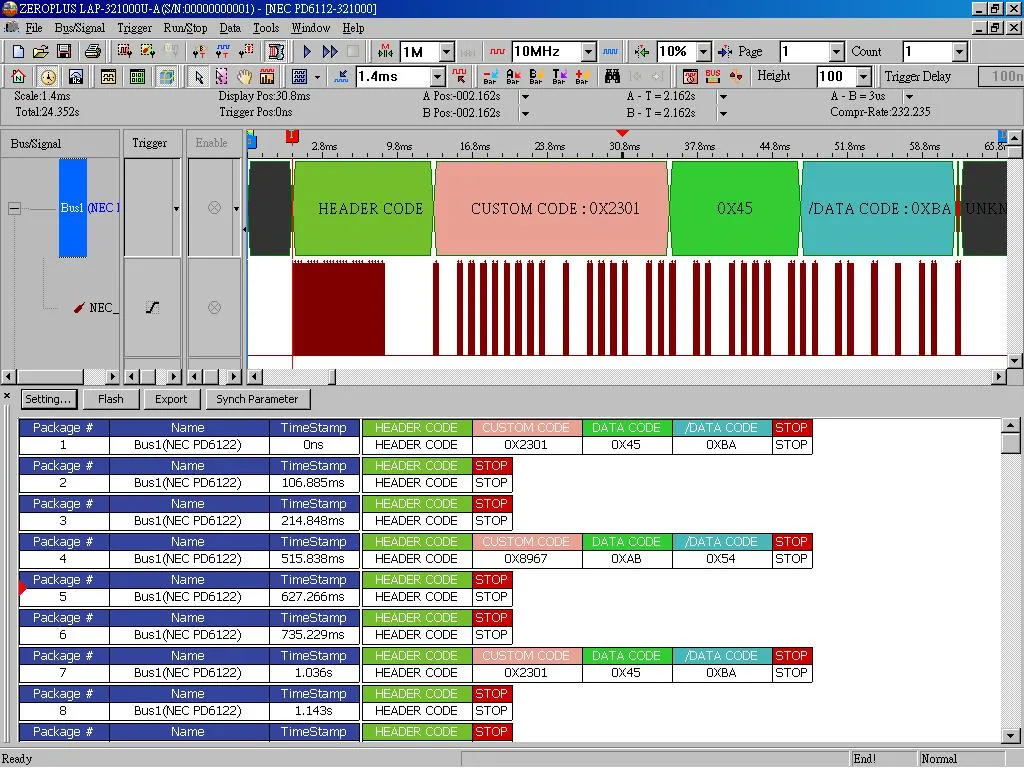Open the Data menu
Image resolution: width=1024 pixels, height=768 pixels.
click(230, 28)
